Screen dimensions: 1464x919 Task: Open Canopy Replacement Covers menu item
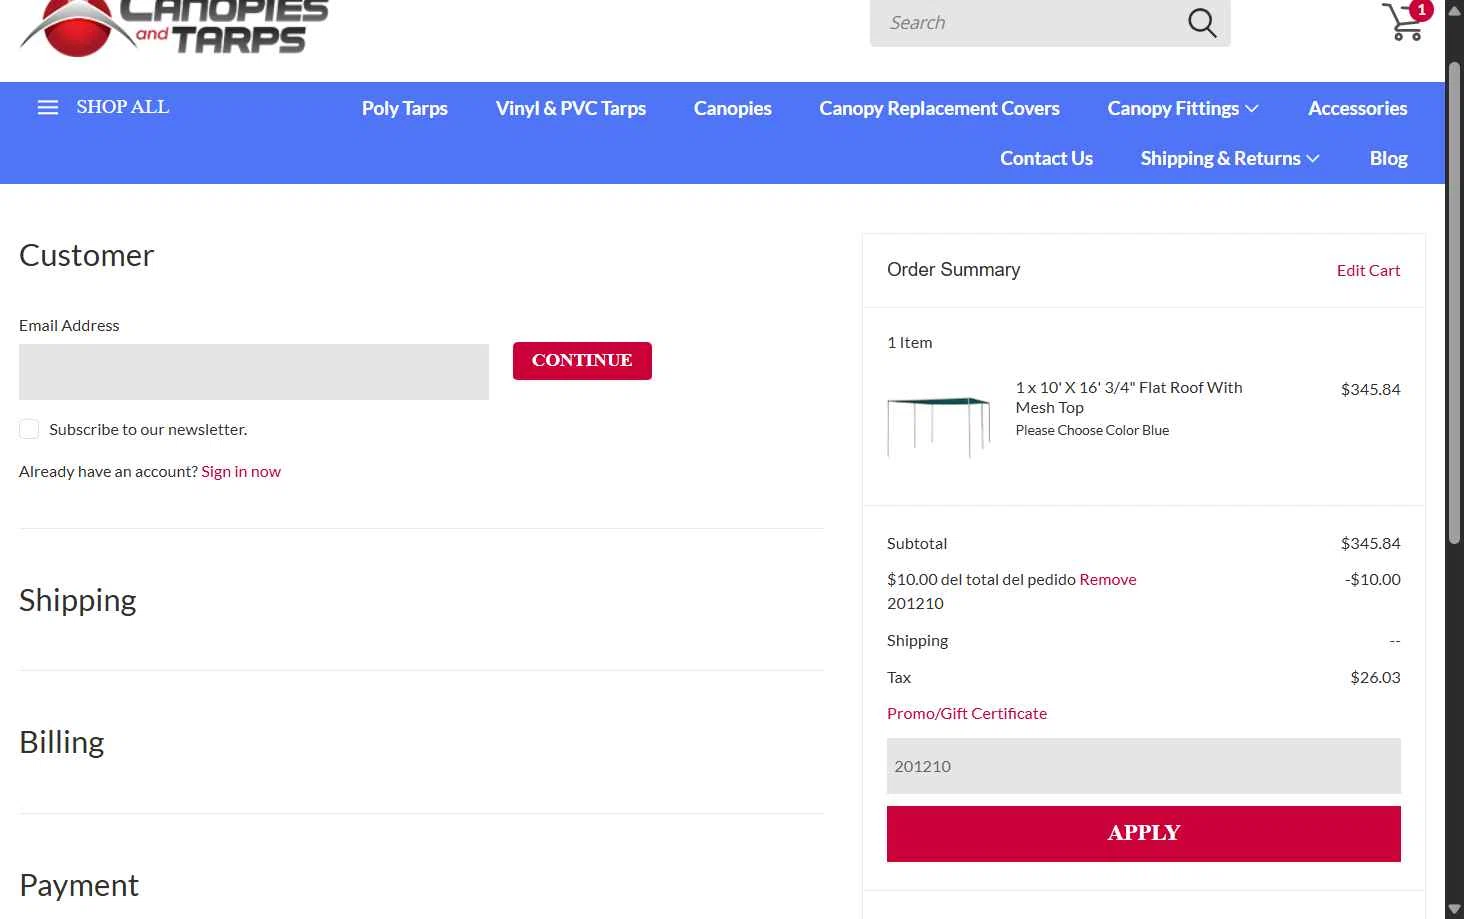[x=940, y=108]
